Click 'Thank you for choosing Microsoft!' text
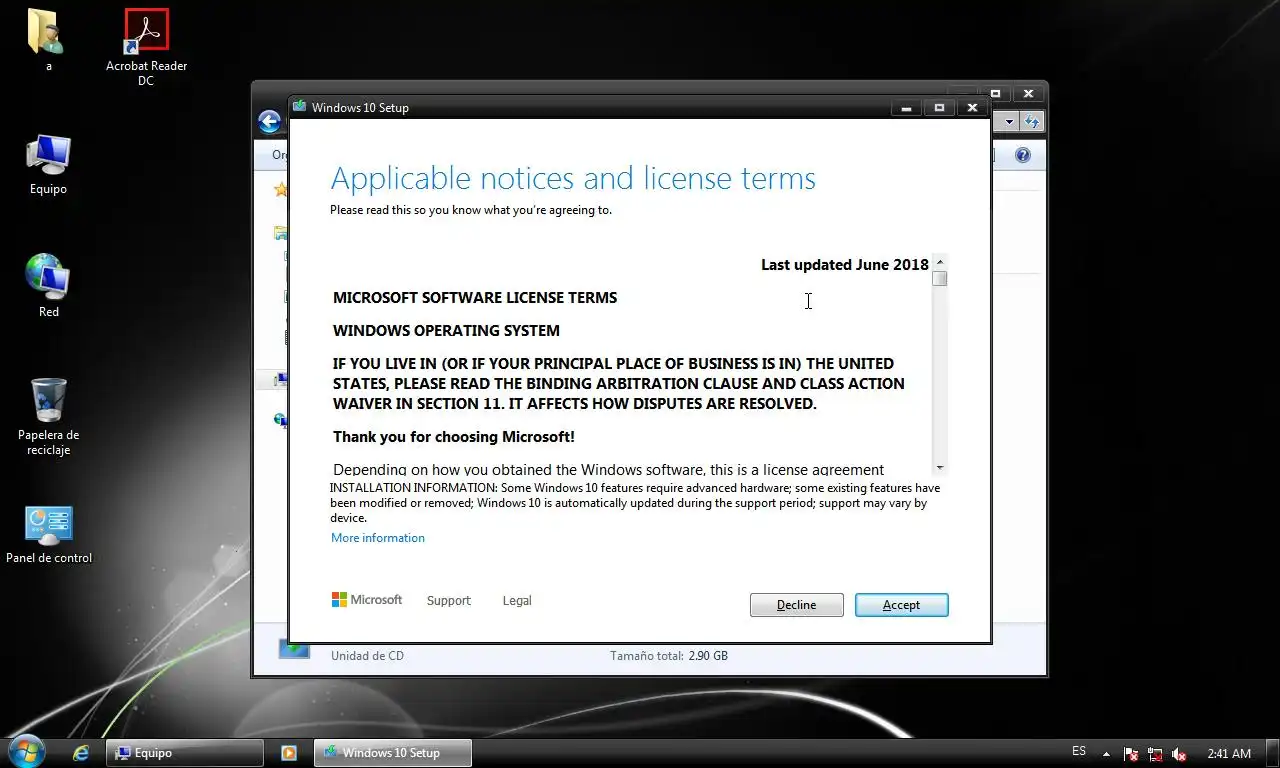Image resolution: width=1280 pixels, height=768 pixels. (454, 437)
